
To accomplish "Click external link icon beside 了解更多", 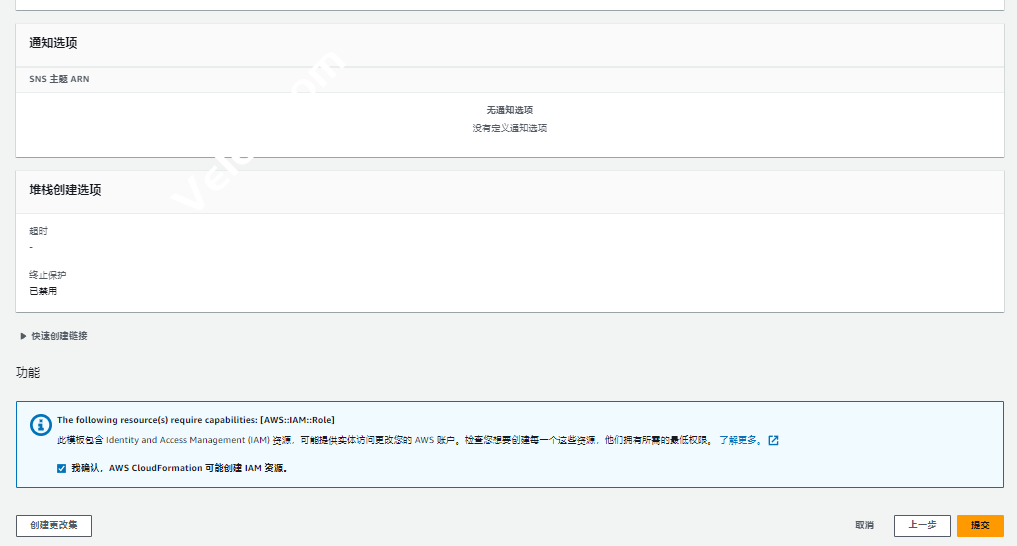I will (x=773, y=440).
